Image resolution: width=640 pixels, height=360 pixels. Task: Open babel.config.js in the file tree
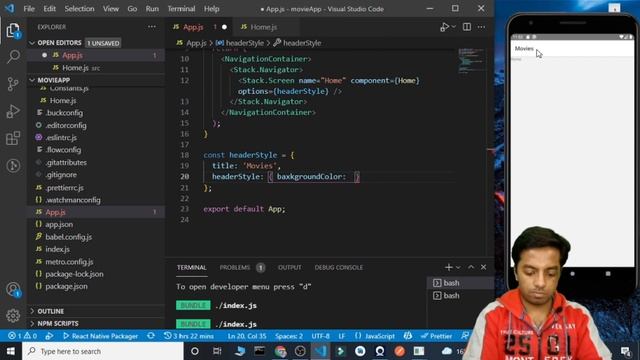(69, 237)
